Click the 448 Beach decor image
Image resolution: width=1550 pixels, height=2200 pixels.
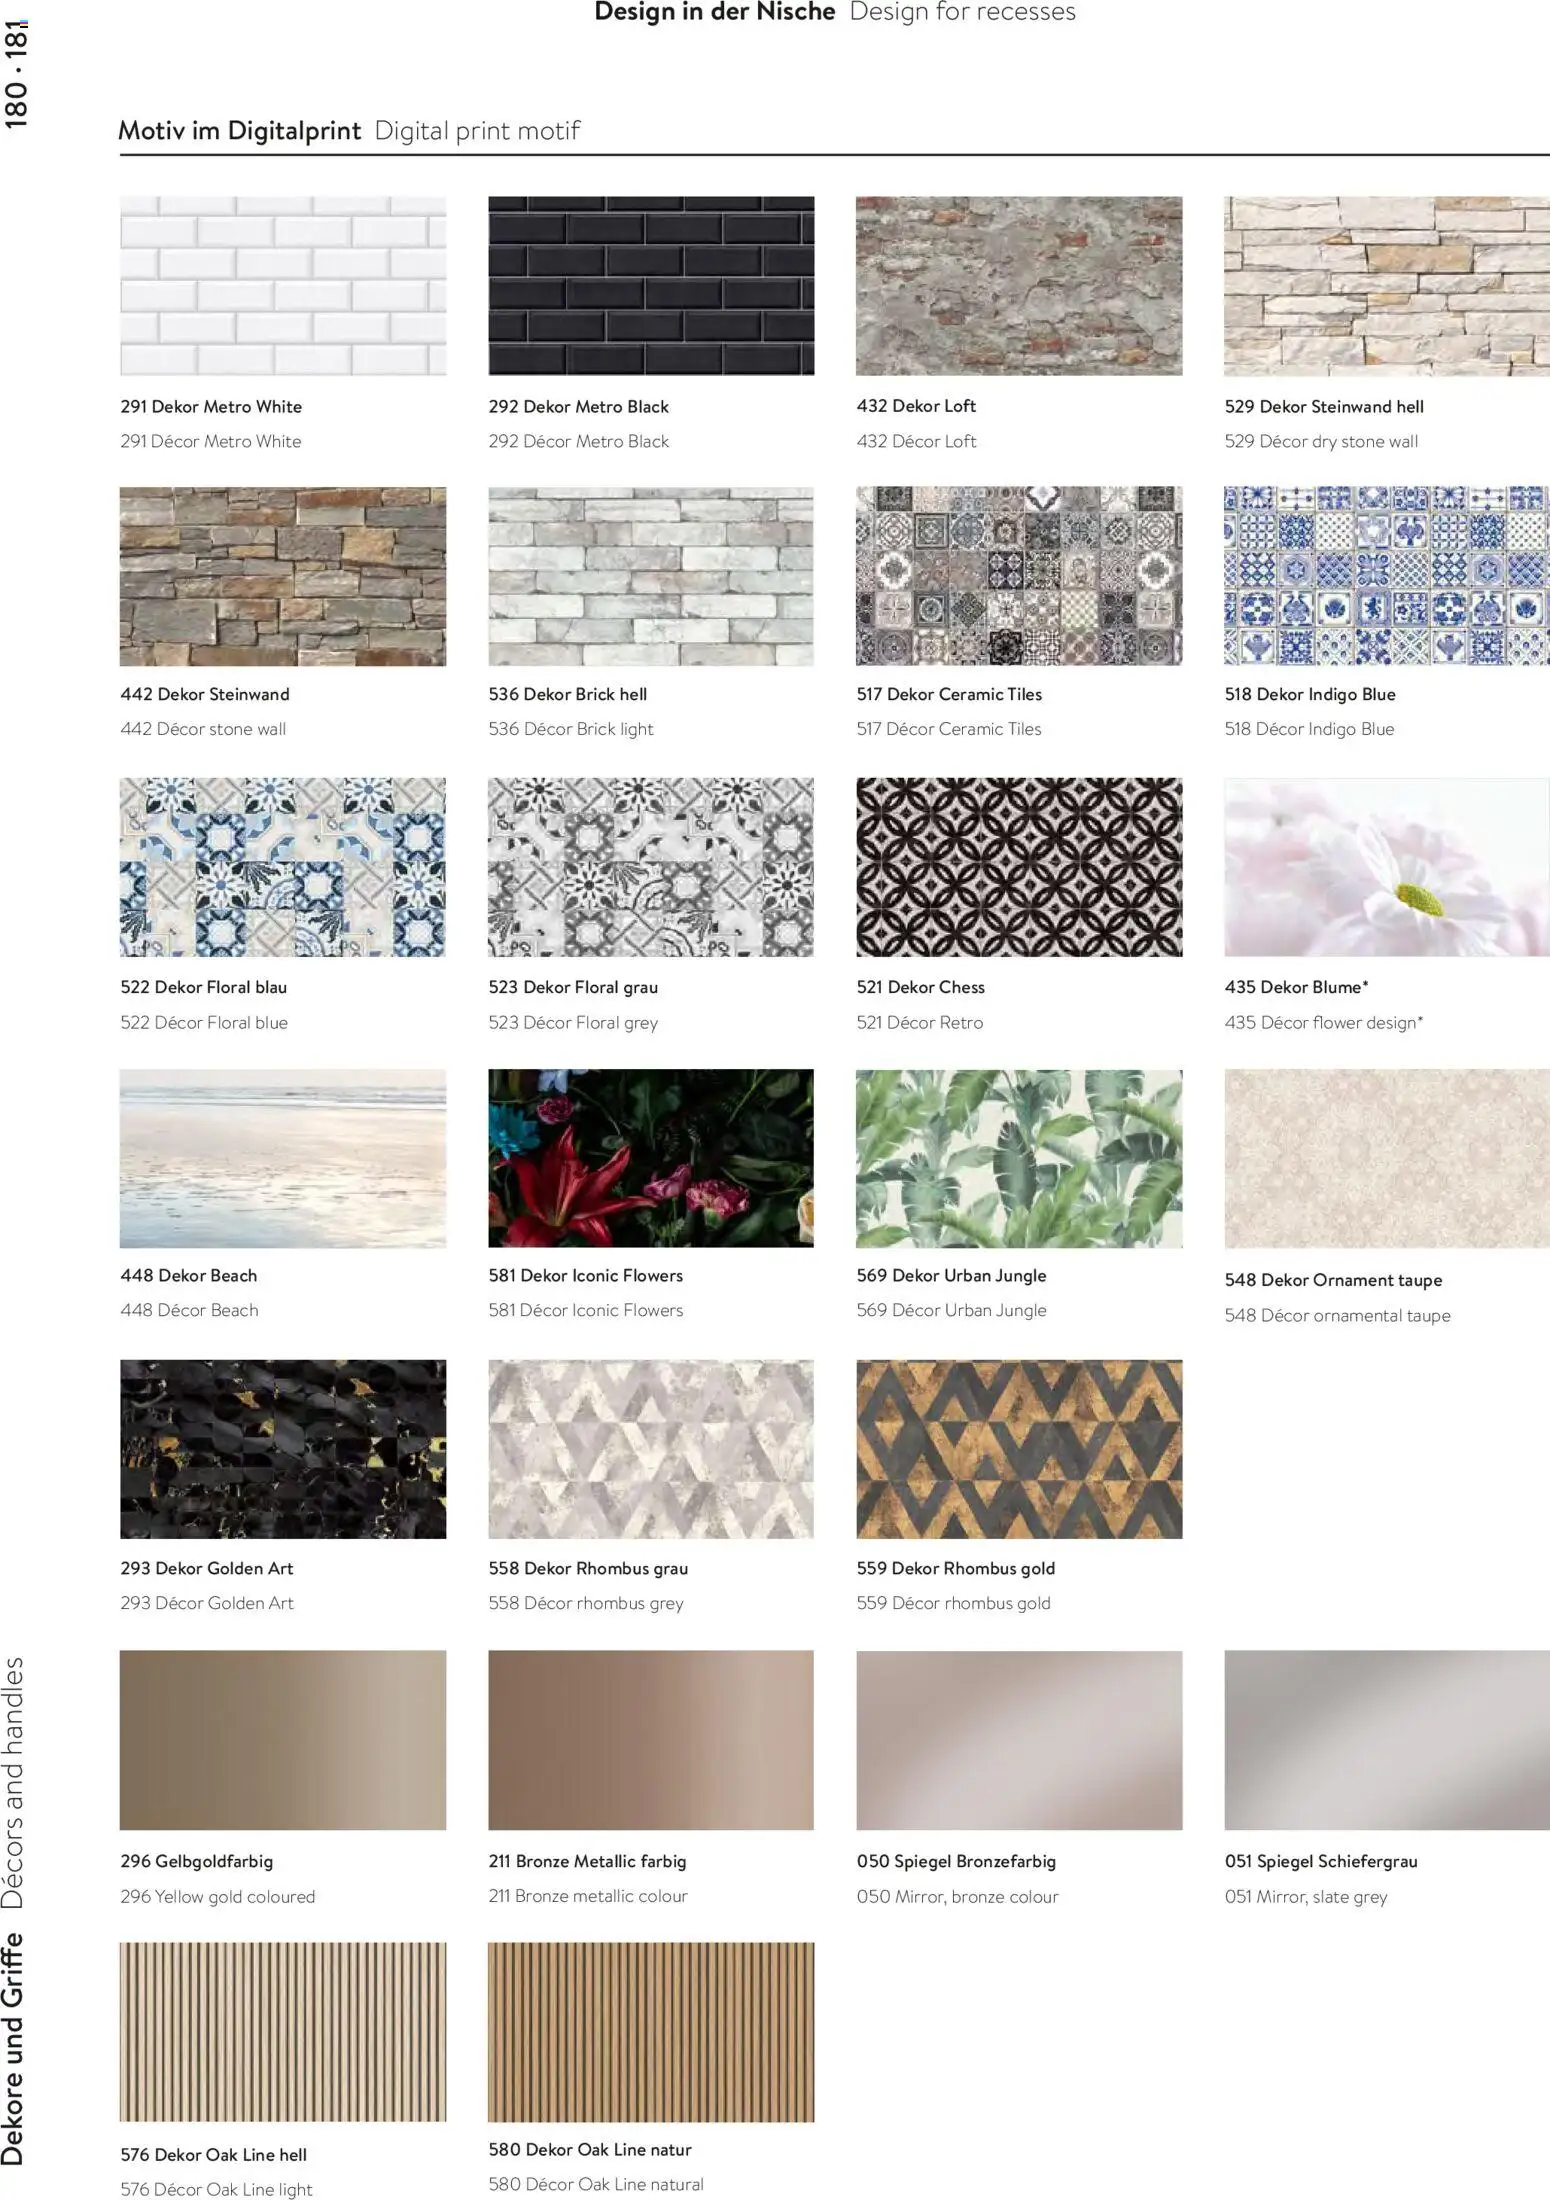tap(283, 1158)
